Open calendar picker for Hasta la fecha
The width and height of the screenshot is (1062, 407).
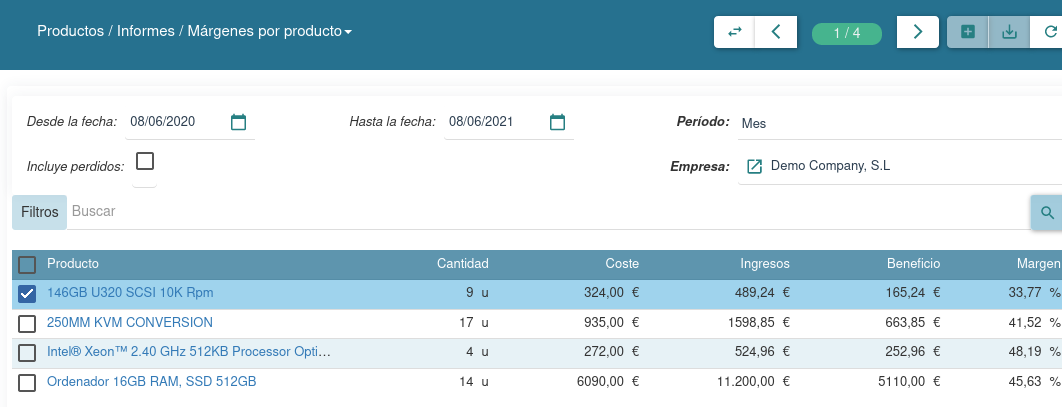[558, 122]
